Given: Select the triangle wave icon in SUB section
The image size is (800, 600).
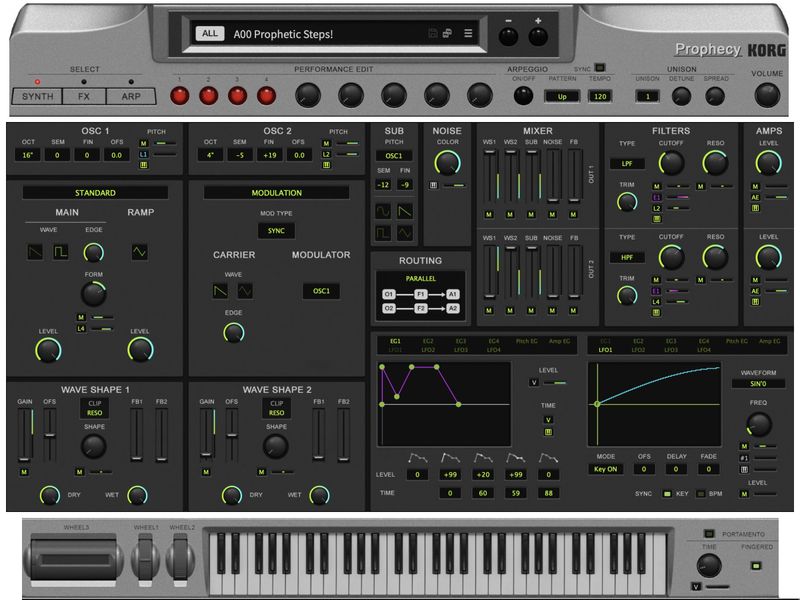Looking at the screenshot, I should 405,233.
